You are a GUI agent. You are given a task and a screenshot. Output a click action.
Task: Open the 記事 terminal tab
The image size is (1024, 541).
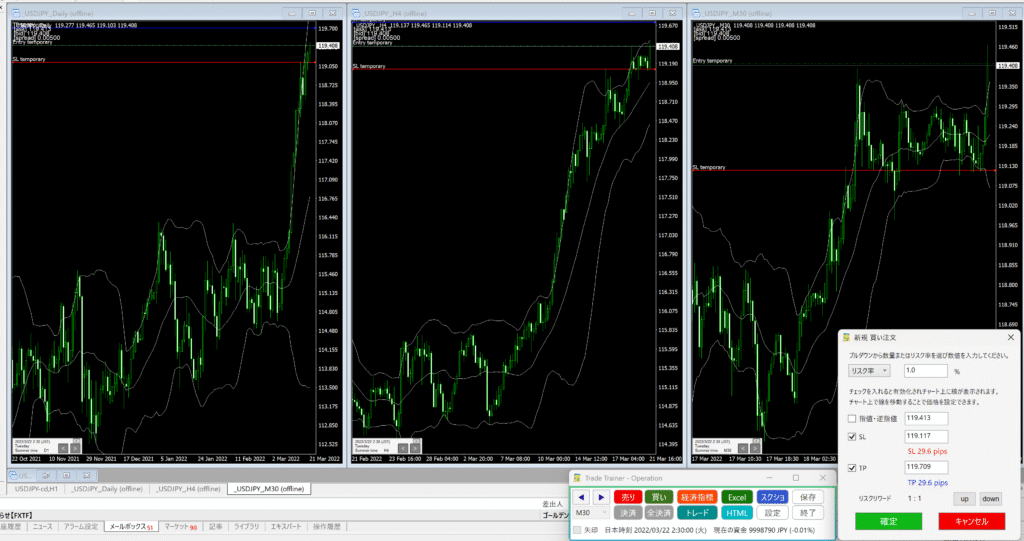click(x=216, y=527)
